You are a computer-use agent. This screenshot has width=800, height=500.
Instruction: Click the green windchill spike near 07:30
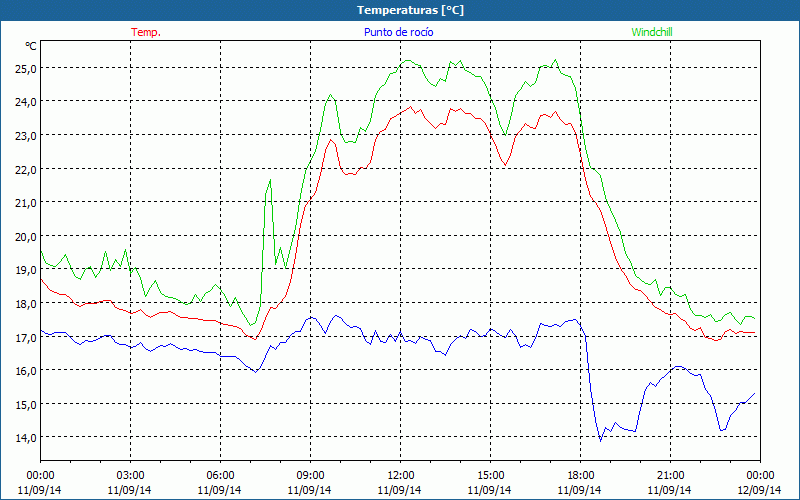(x=270, y=180)
